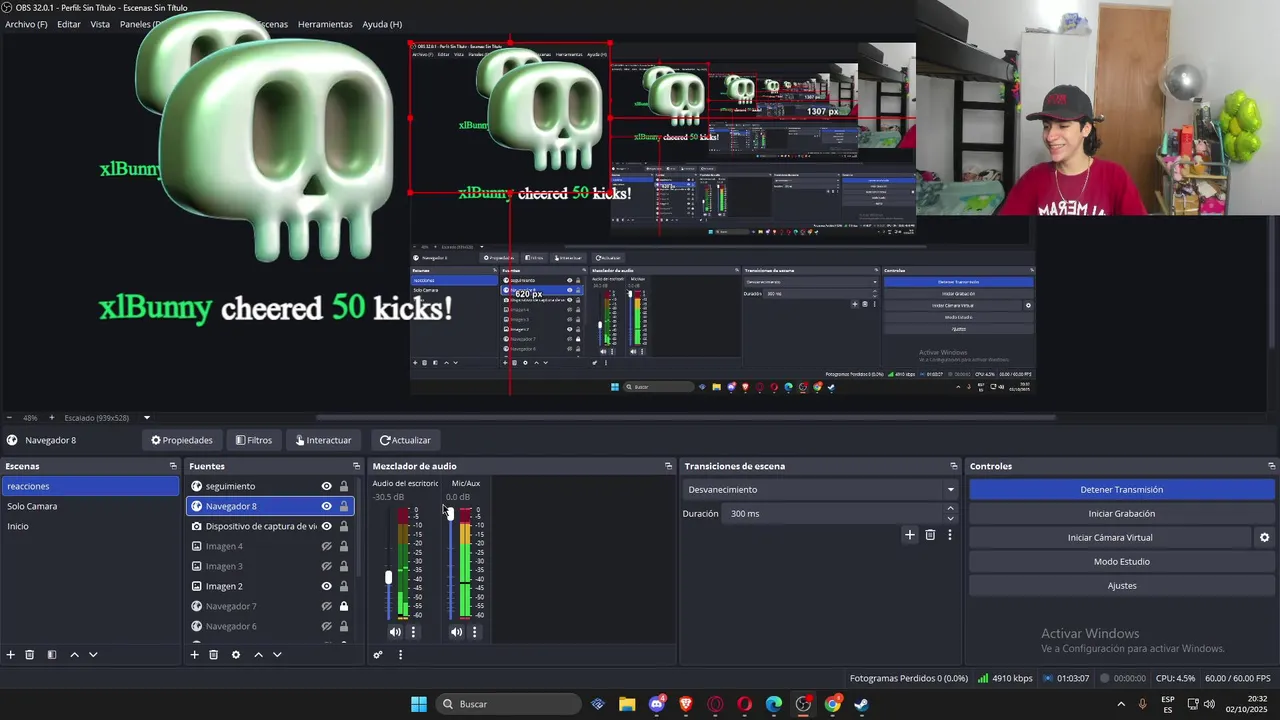Enable Modo Estudio
Screen dimensions: 1280x720
1121,562
